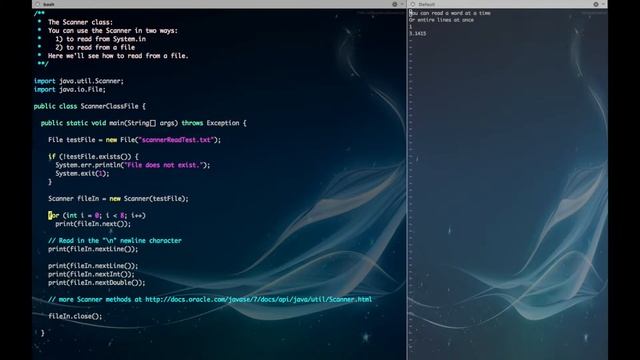Click the 'You can use the Scanner in two ways:' line

coord(113,31)
